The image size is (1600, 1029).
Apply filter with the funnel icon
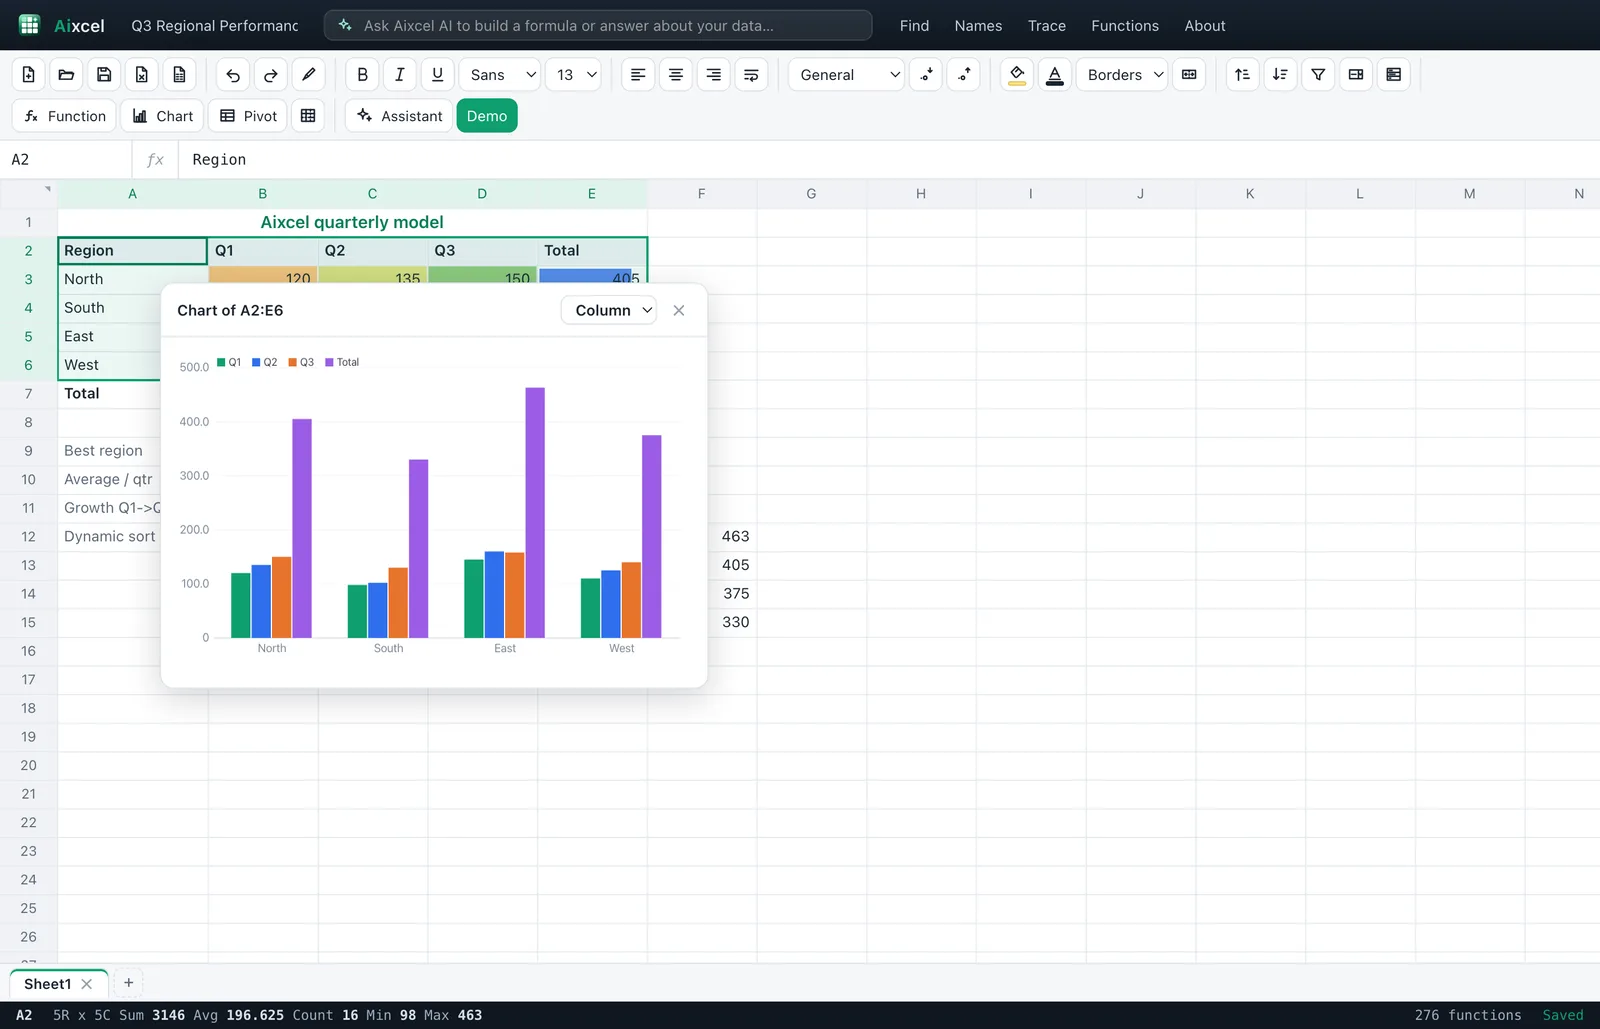pyautogui.click(x=1318, y=75)
